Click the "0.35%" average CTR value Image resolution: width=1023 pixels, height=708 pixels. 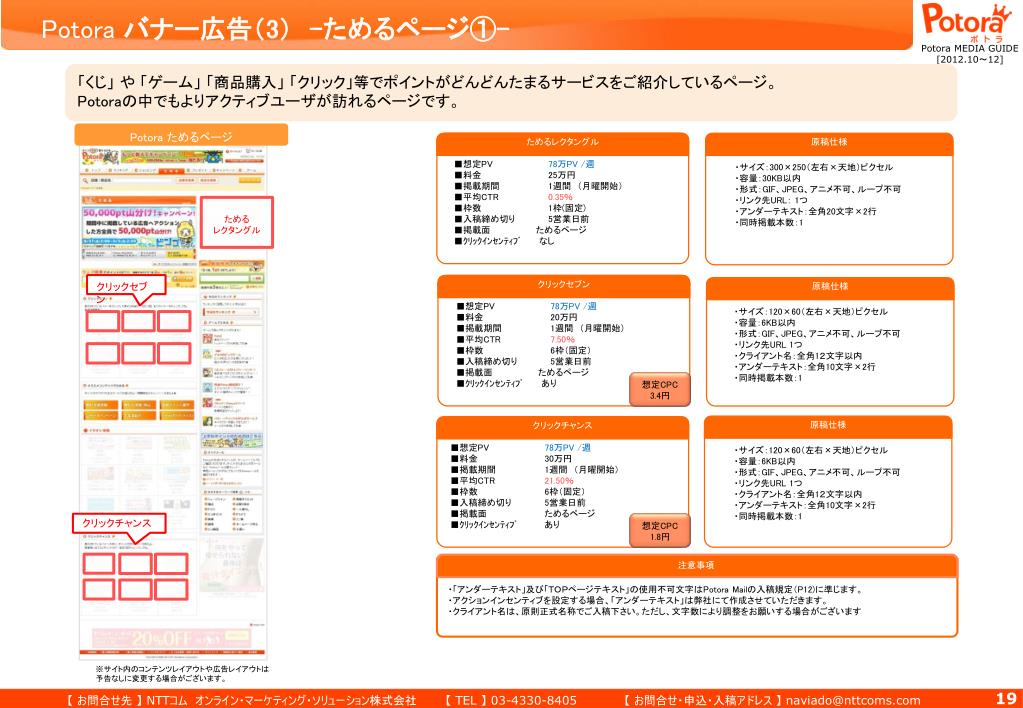point(560,197)
